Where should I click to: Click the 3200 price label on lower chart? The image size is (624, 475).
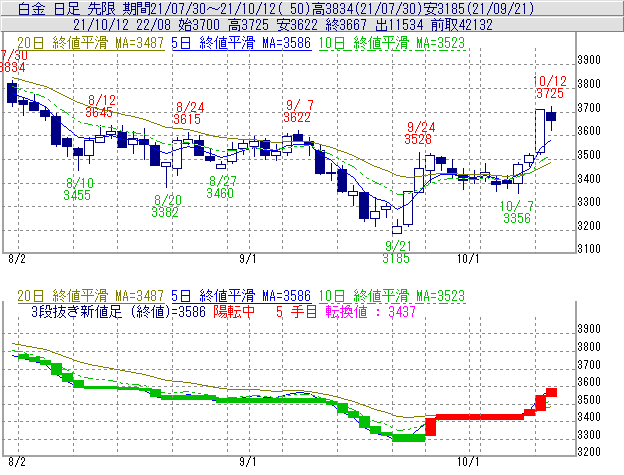(x=589, y=452)
